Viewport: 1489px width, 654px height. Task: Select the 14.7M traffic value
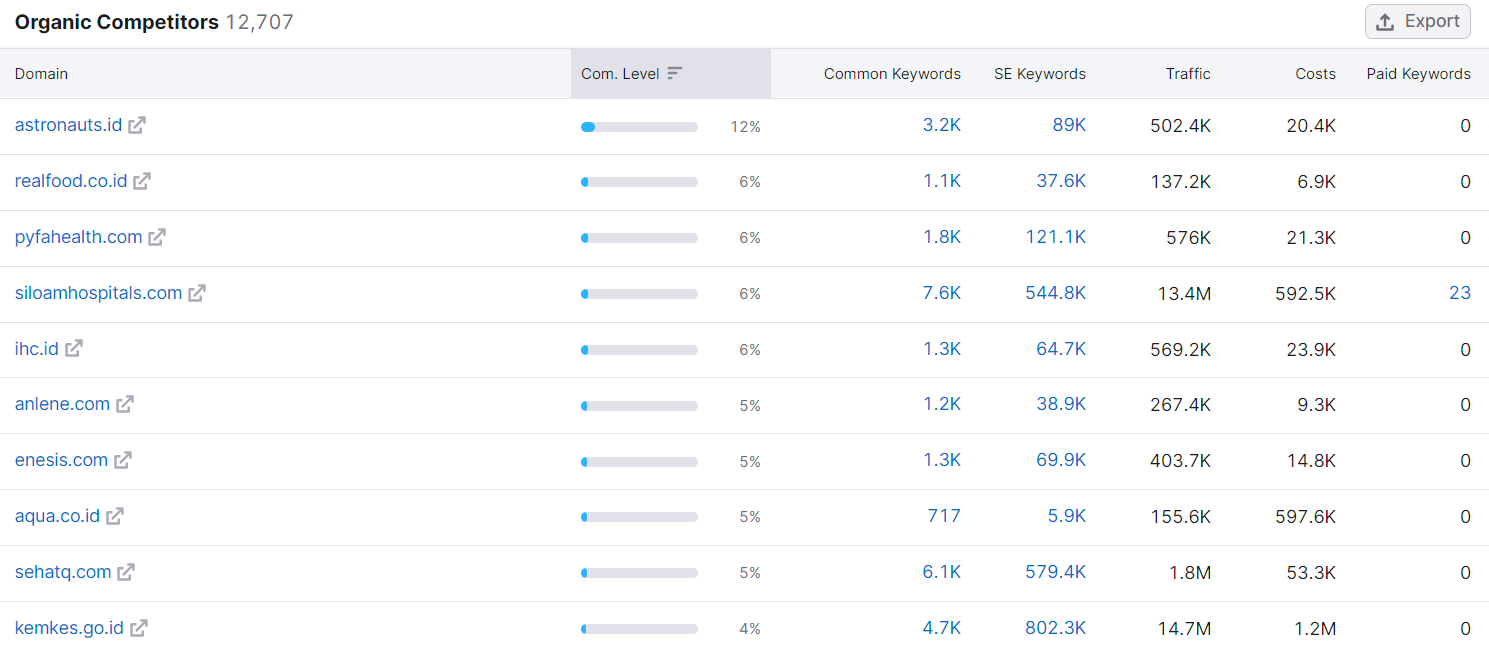(1183, 628)
